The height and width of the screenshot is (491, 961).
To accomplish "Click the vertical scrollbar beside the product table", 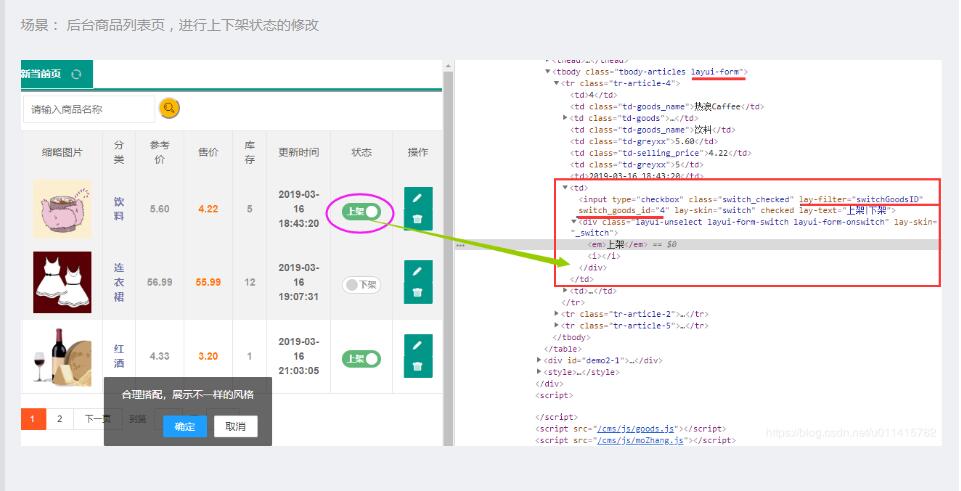I will [x=448, y=253].
